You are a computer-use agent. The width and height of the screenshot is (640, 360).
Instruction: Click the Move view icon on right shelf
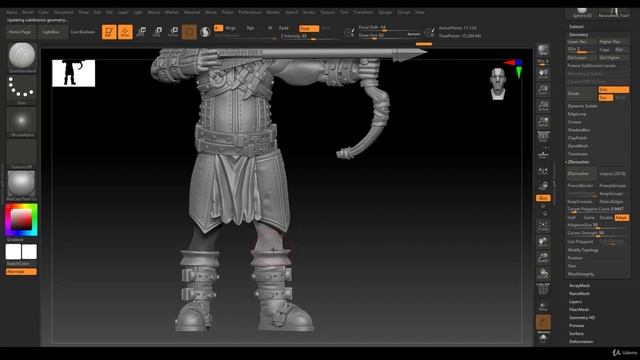pyautogui.click(x=543, y=242)
